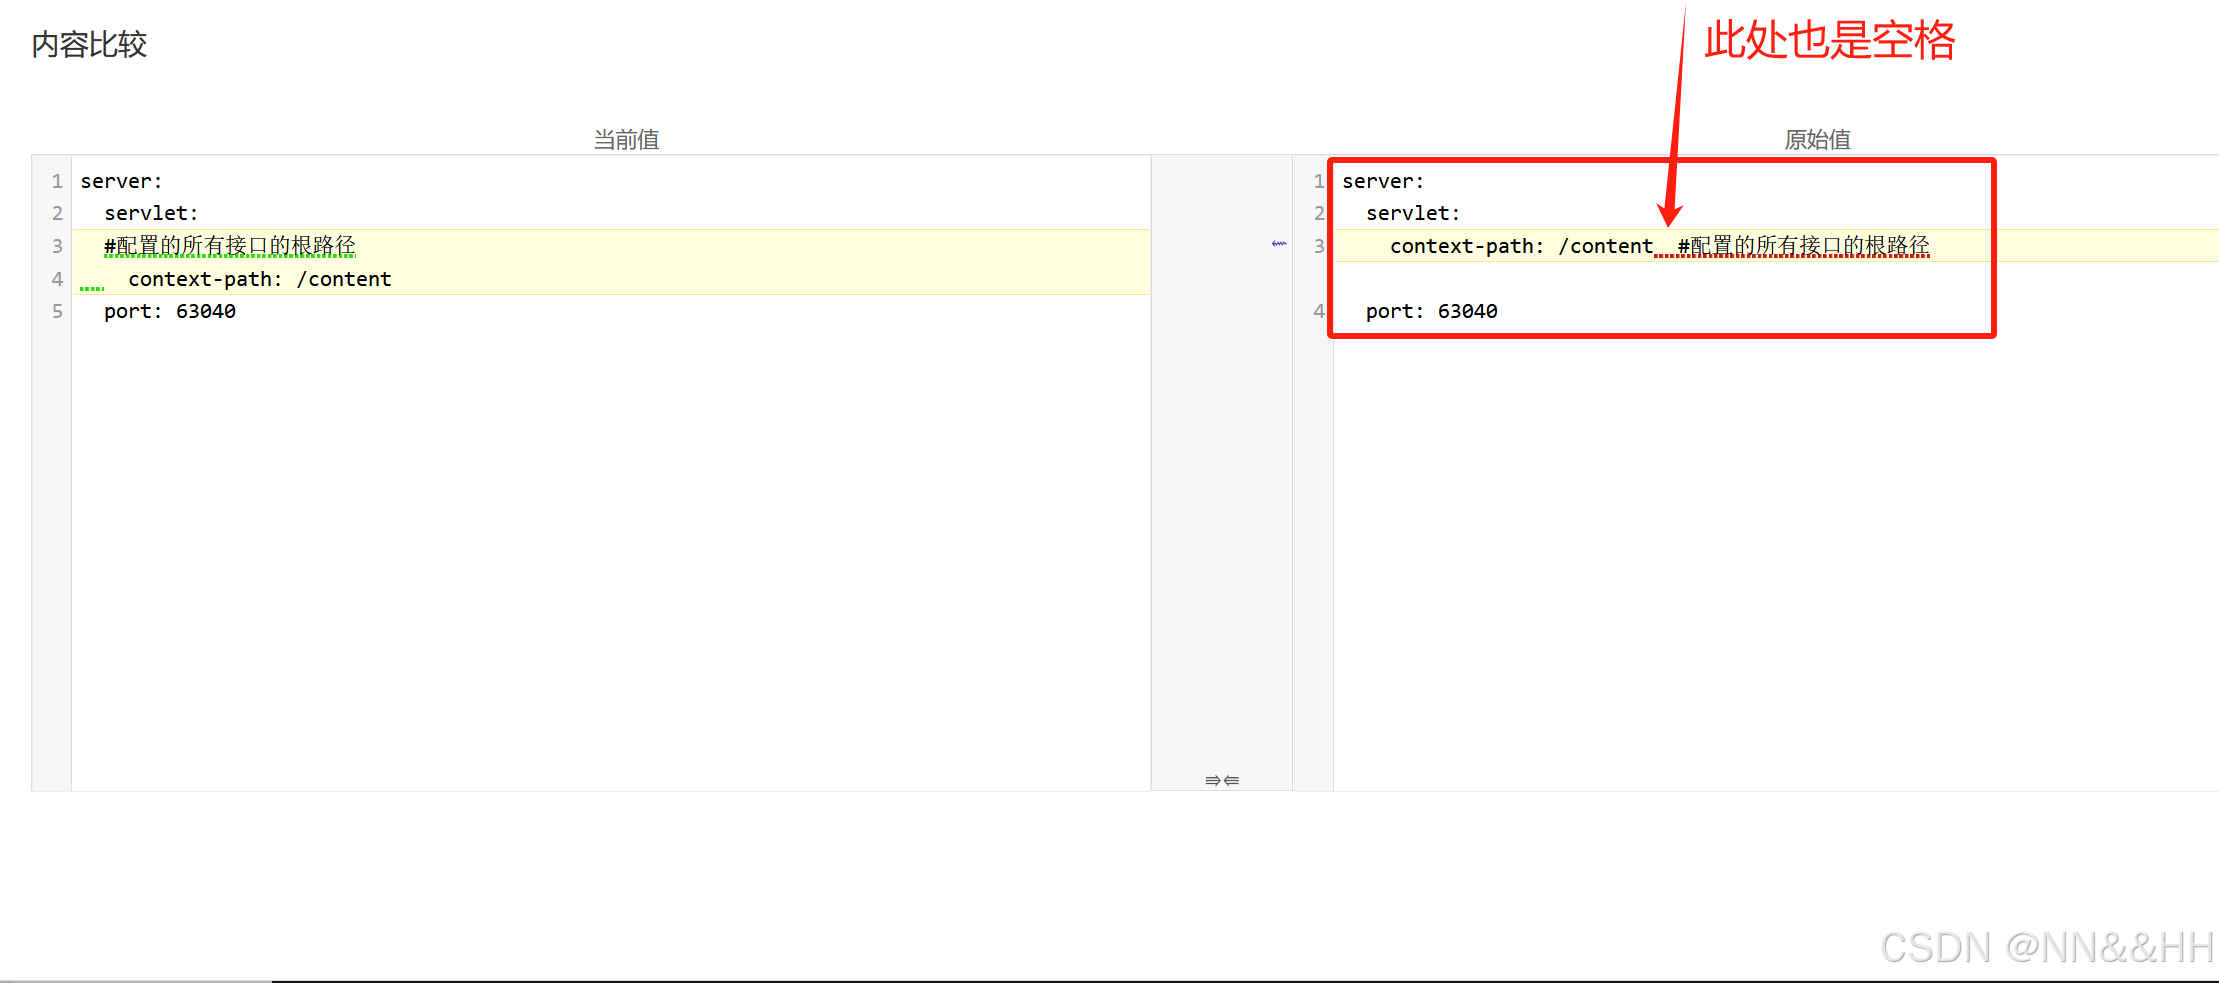Click 'server:' in the original value pane
The width and height of the screenshot is (2219, 983).
click(1383, 181)
